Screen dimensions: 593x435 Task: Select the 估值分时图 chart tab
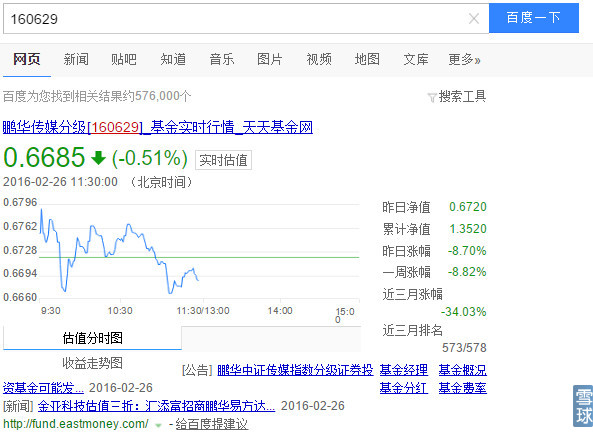pos(92,338)
